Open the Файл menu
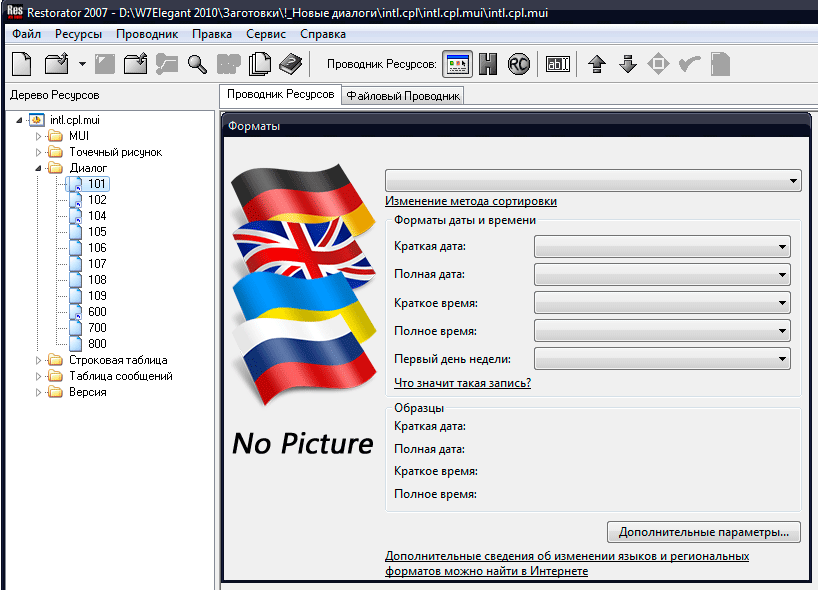This screenshot has width=818, height=590. [27, 34]
